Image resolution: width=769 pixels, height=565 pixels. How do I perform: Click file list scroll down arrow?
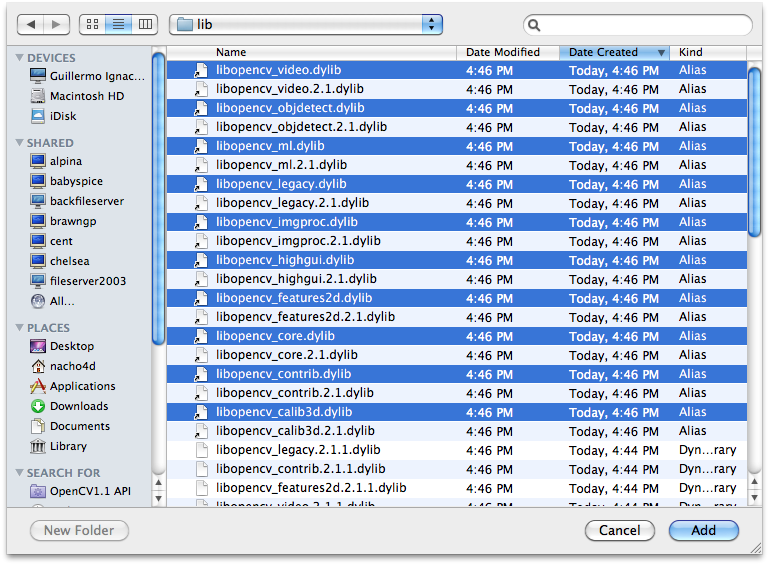755,498
